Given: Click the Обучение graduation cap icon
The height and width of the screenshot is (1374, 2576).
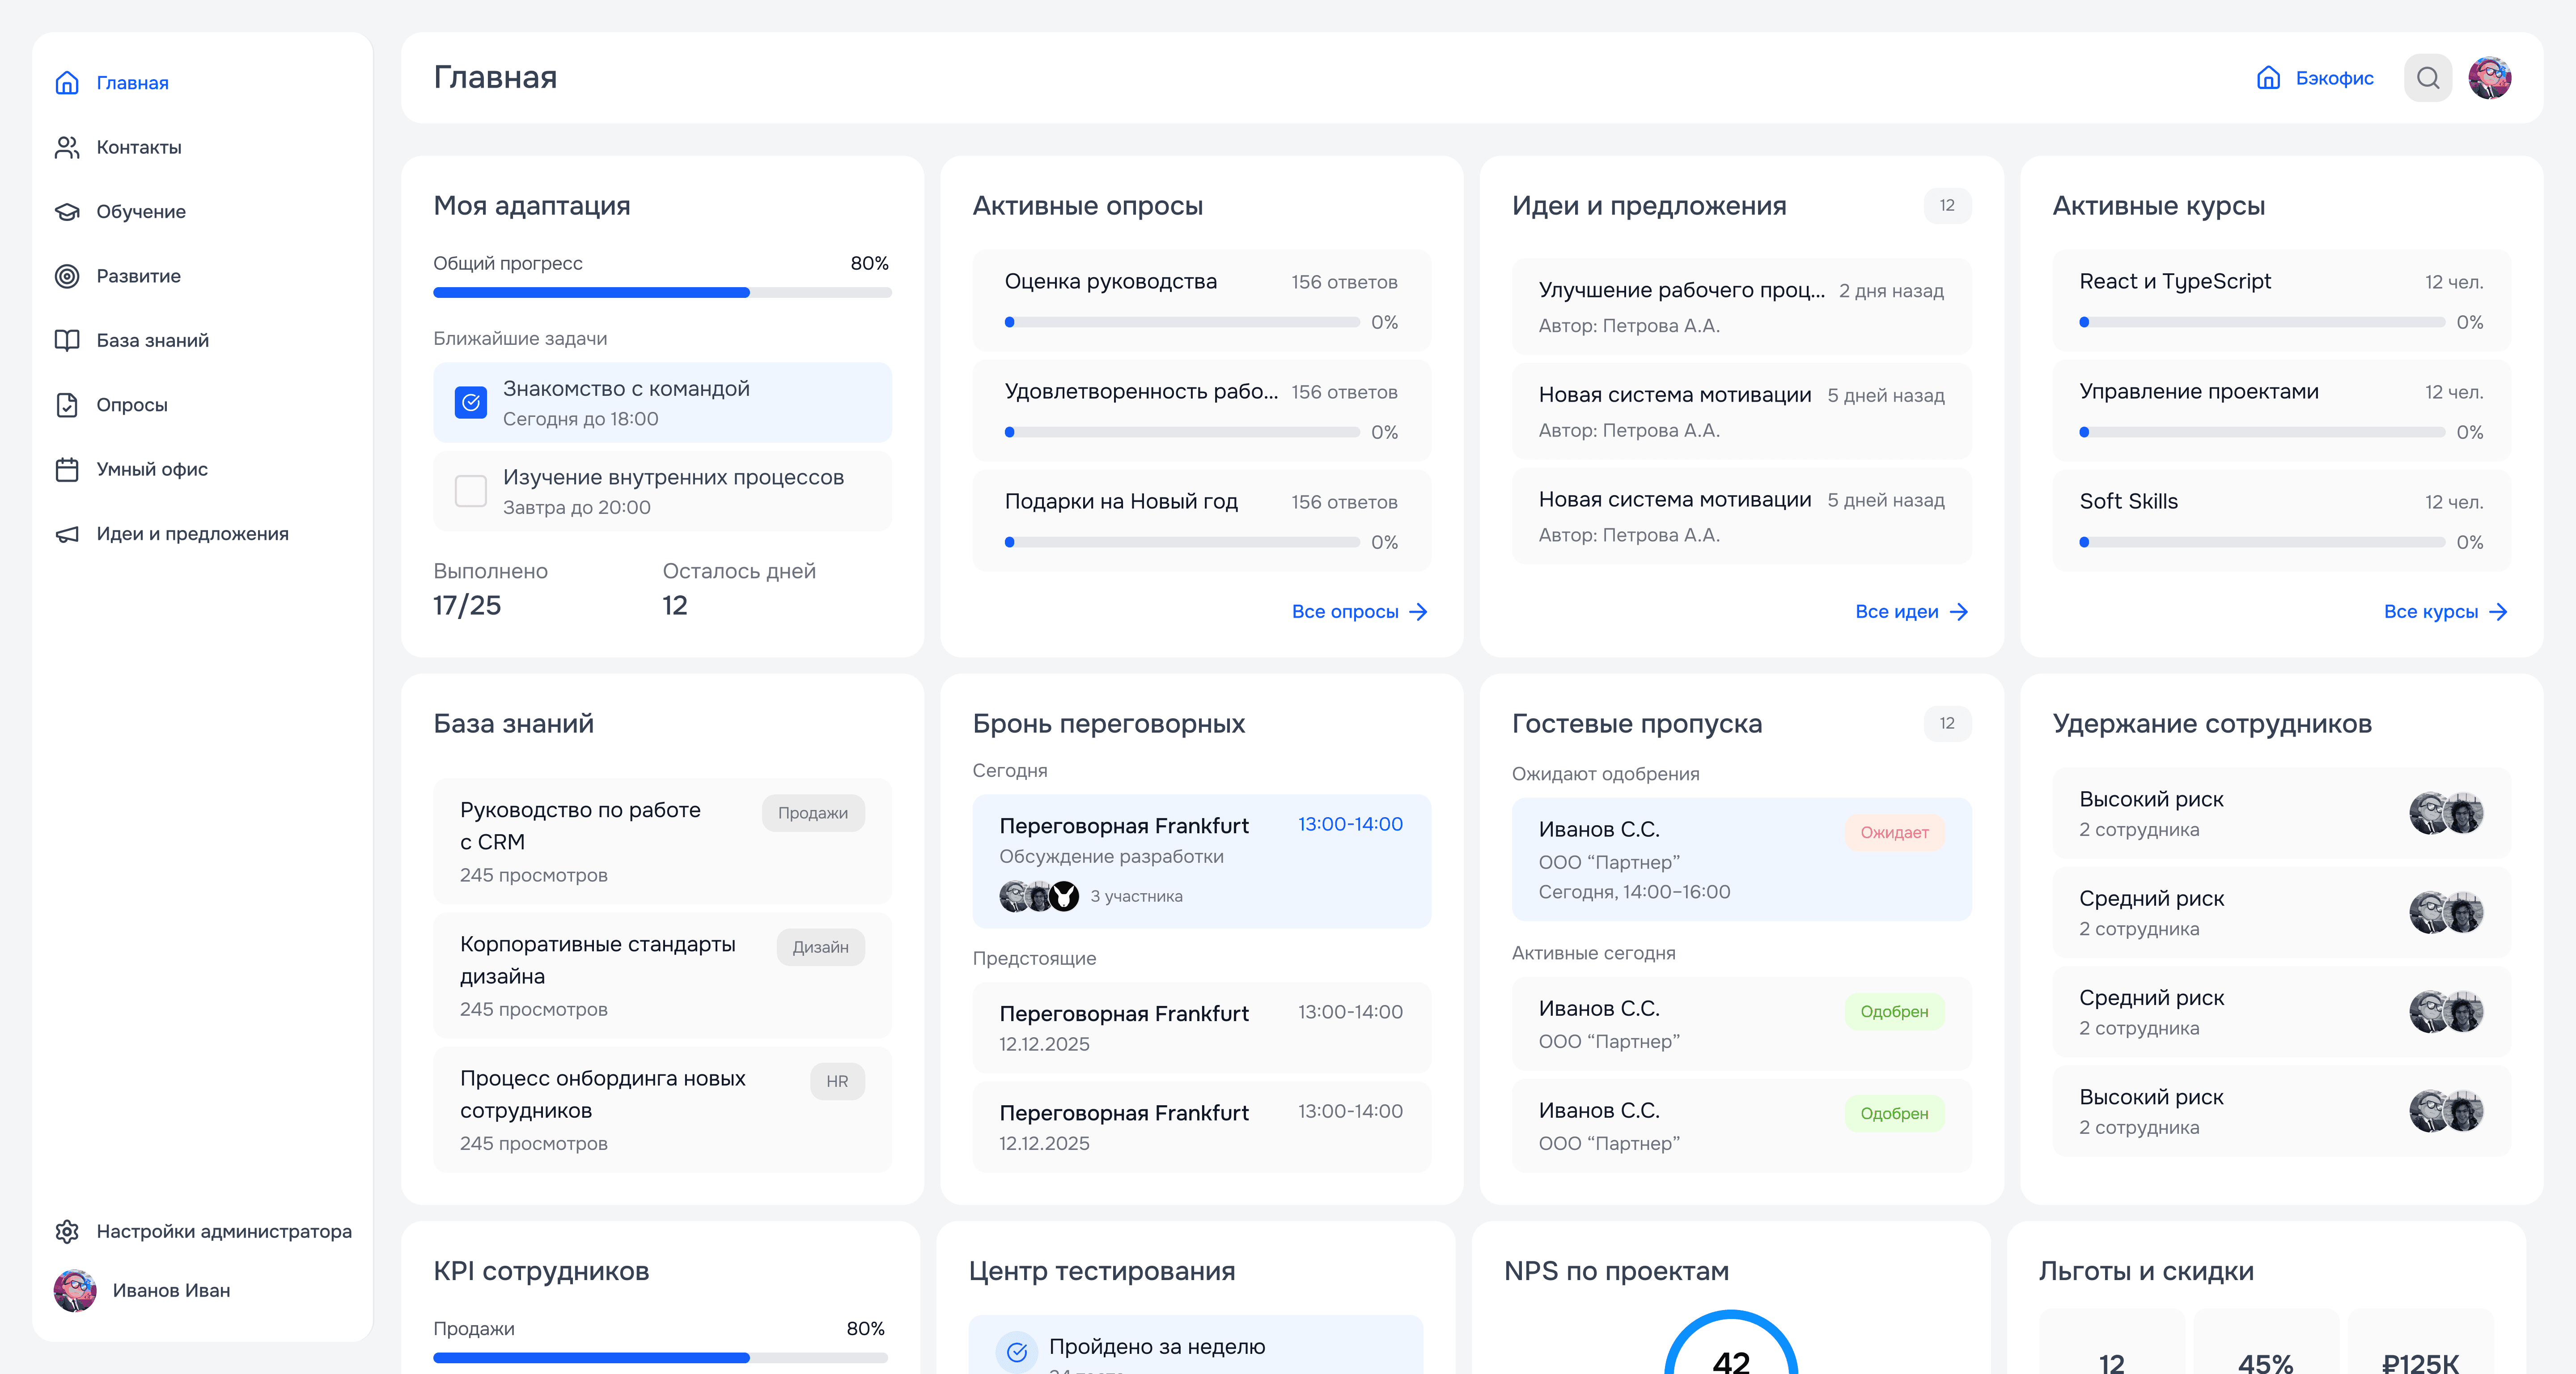Looking at the screenshot, I should [67, 212].
